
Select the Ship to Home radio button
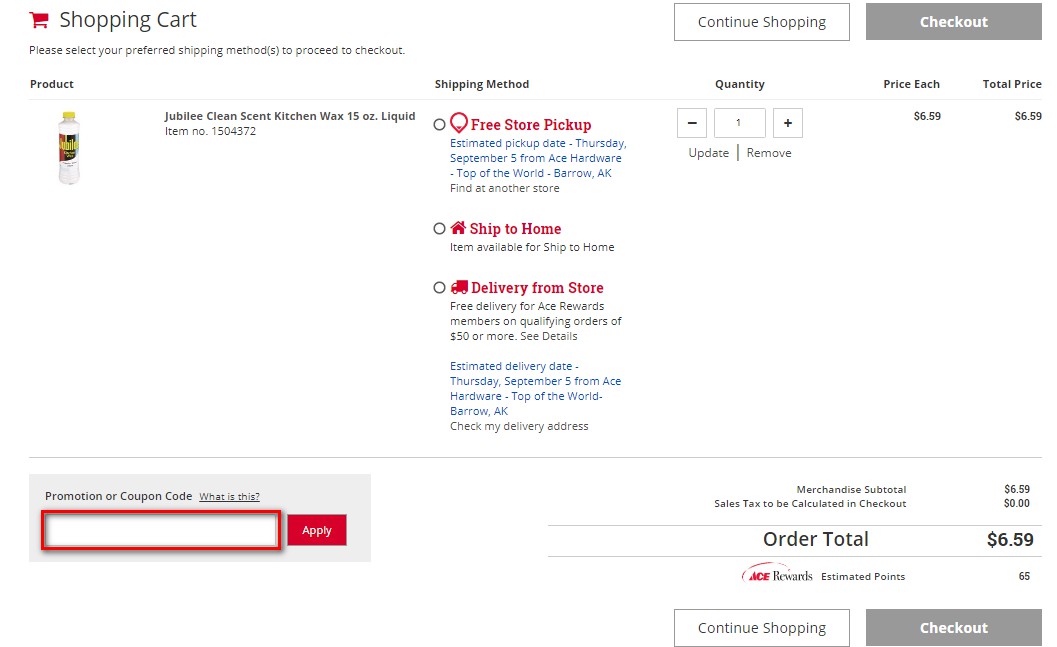tap(440, 229)
